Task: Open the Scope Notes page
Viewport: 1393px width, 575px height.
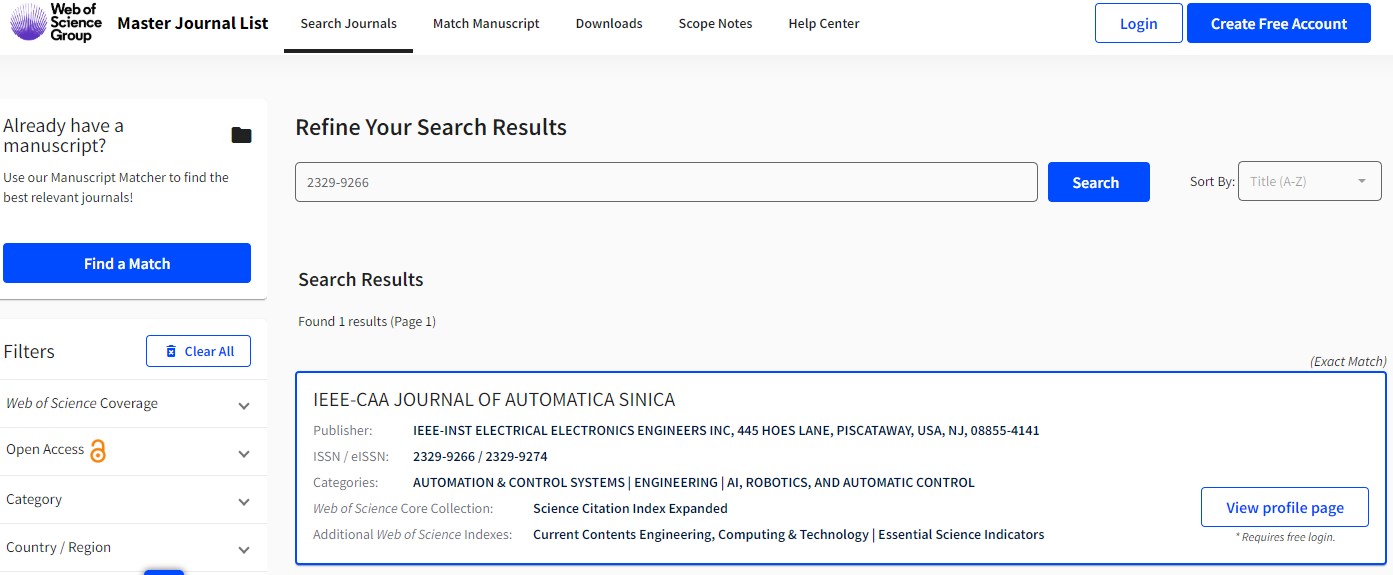Action: point(715,24)
